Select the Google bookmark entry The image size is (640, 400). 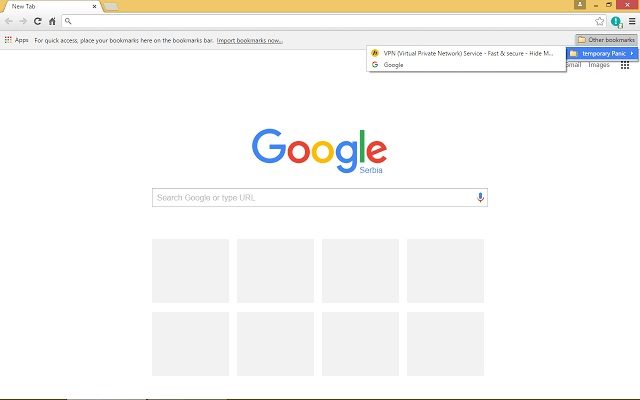pyautogui.click(x=393, y=64)
